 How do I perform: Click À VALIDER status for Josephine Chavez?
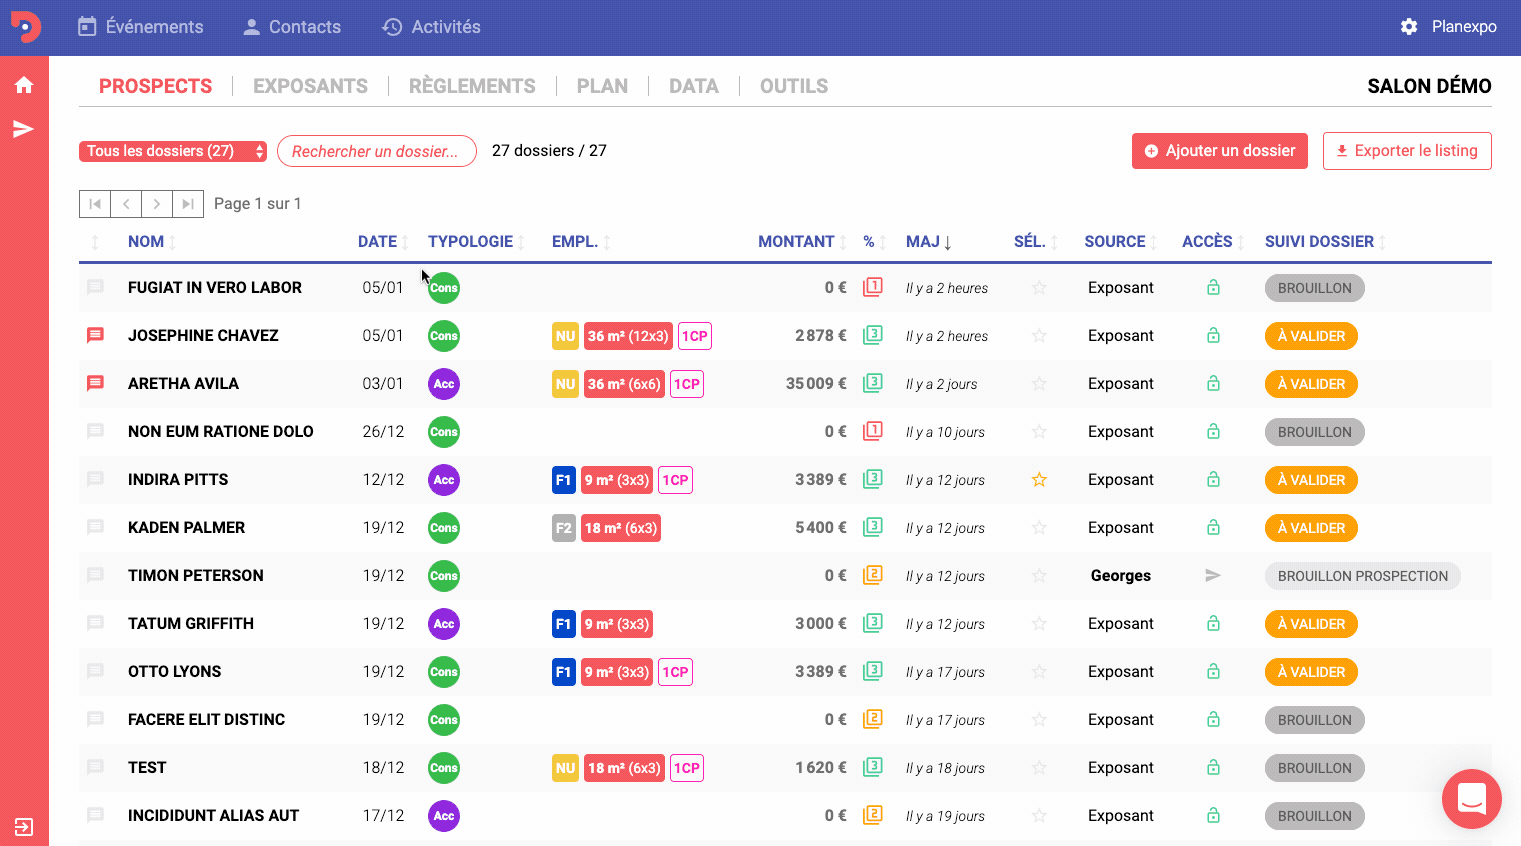(1311, 336)
